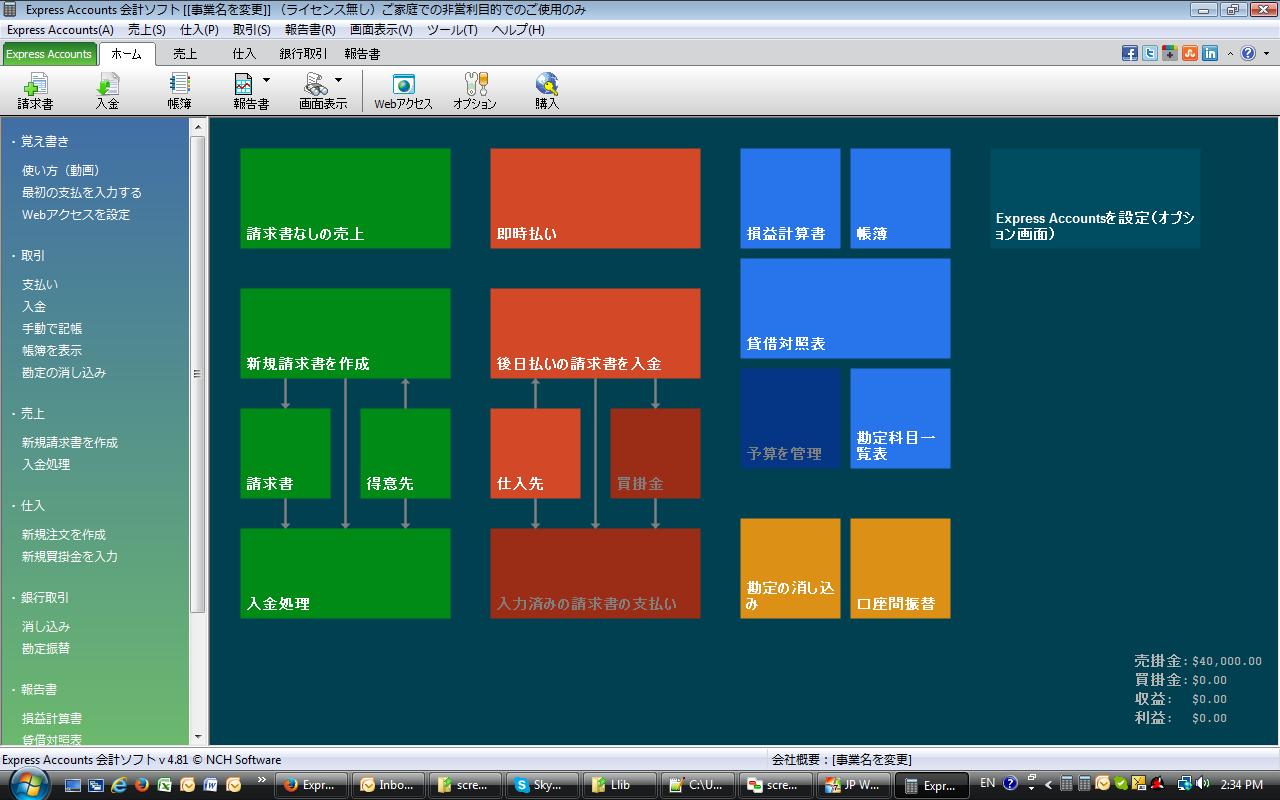Launch Internet Explorer from quick launch
Image resolution: width=1280 pixels, height=800 pixels.
click(x=120, y=785)
